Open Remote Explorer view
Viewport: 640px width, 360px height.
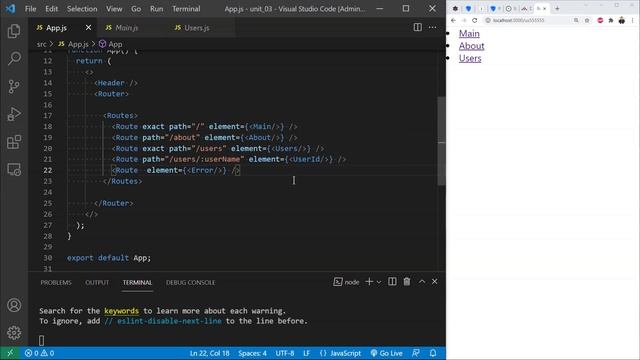point(14,169)
